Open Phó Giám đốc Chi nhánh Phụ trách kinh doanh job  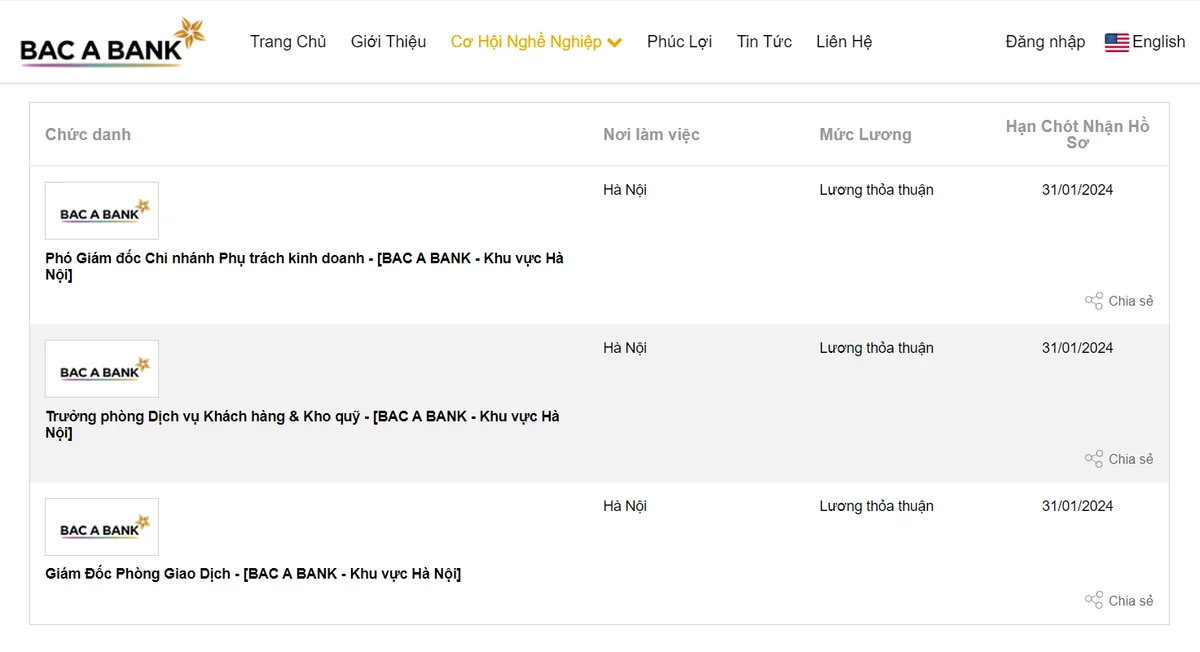click(x=305, y=266)
